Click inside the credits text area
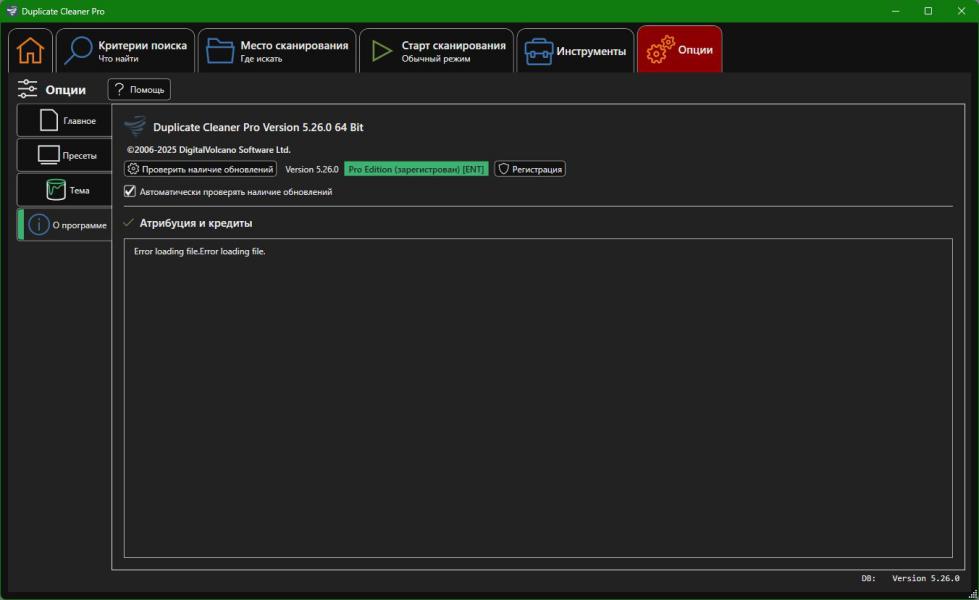 [x=537, y=400]
